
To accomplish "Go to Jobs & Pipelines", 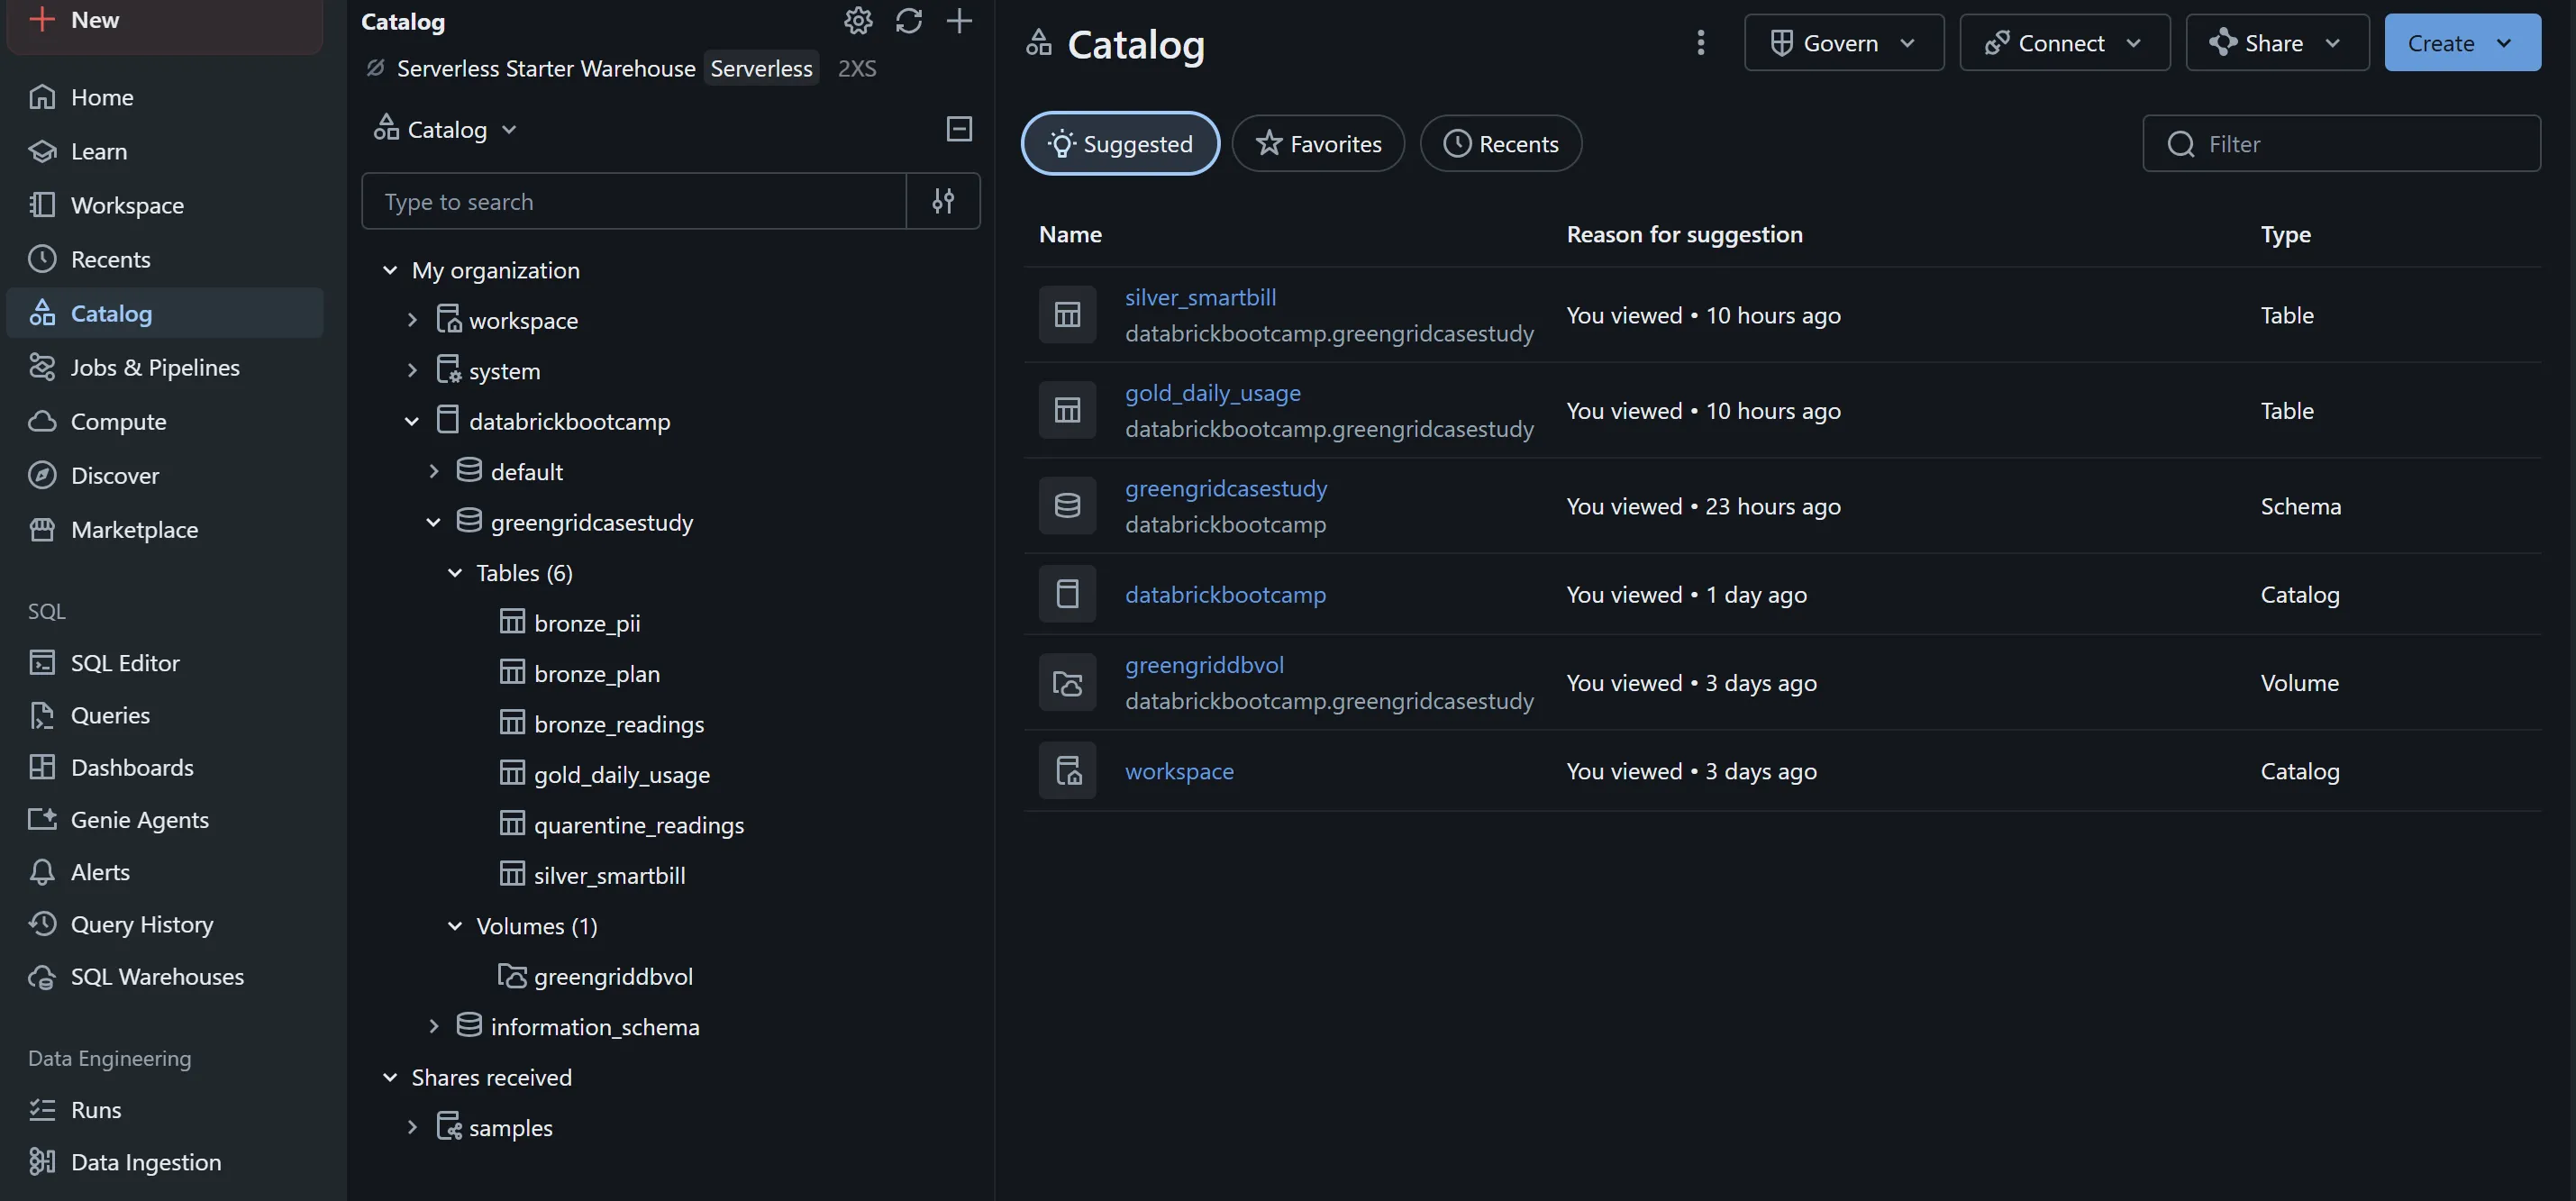I will tap(165, 367).
